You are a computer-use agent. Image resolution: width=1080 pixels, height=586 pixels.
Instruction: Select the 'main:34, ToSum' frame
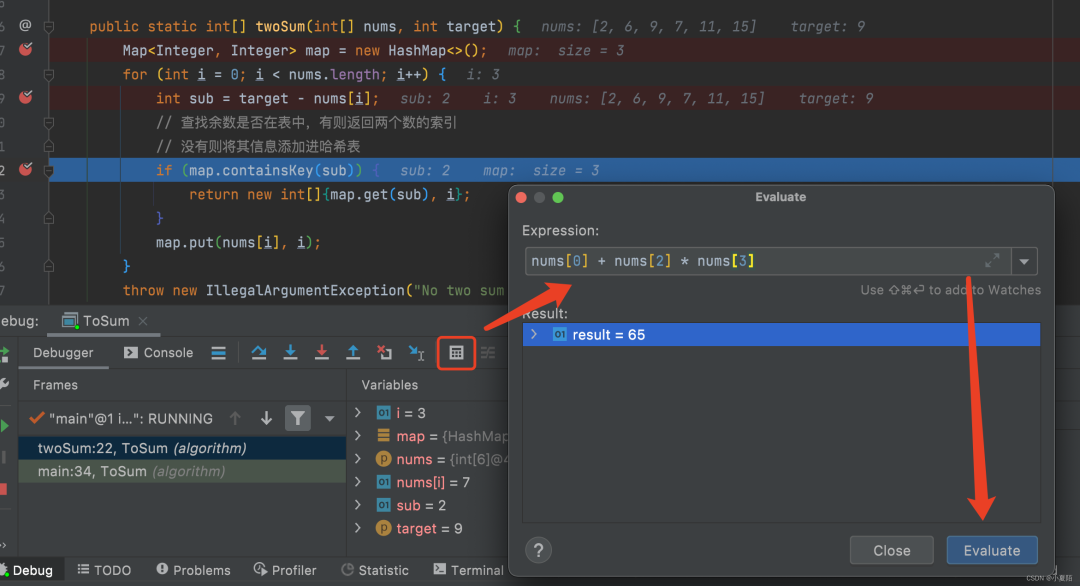tap(183, 471)
